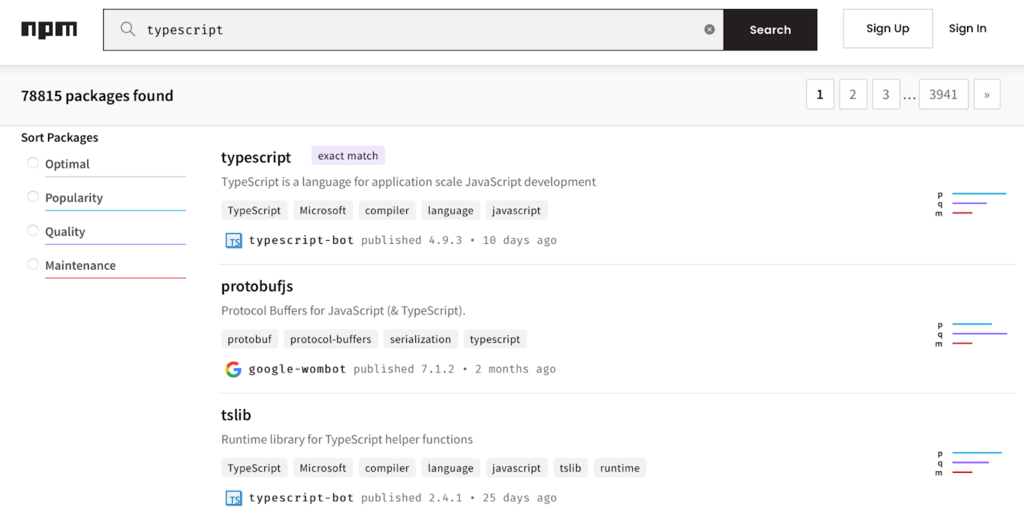The height and width of the screenshot is (521, 1024).
Task: Select the Optimal sort option
Action: click(x=33, y=163)
